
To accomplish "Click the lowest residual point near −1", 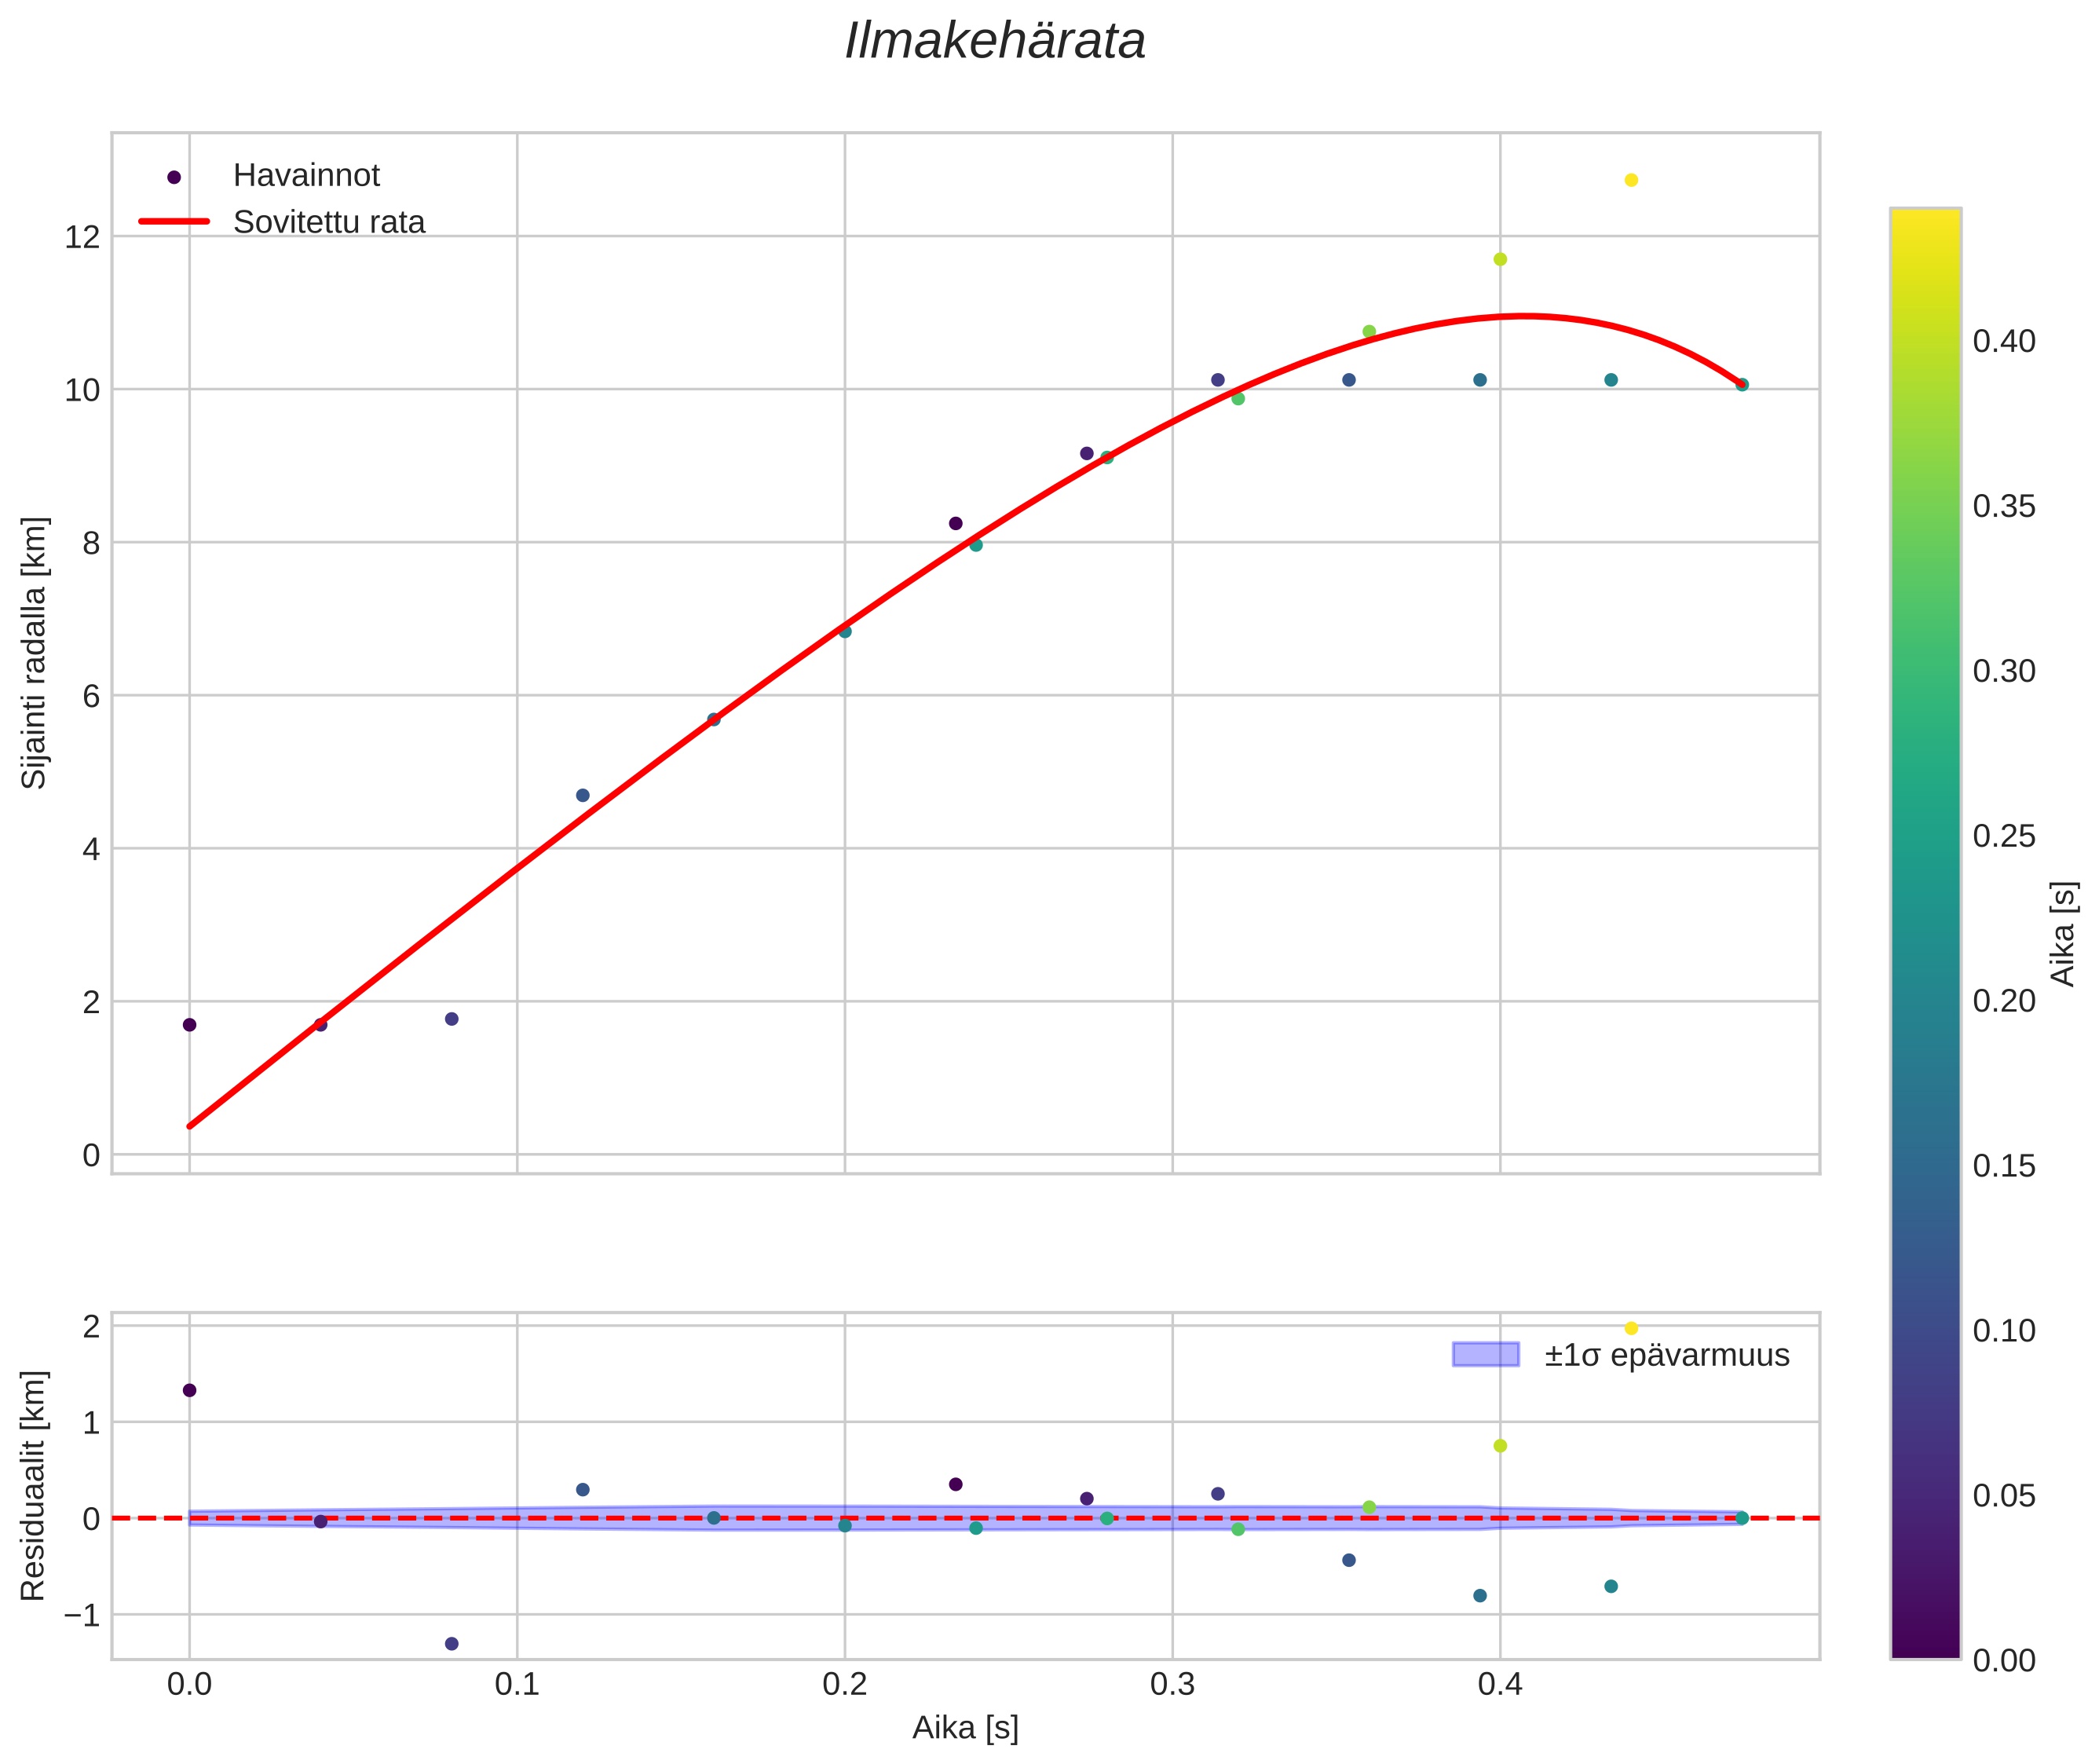I will point(451,1643).
